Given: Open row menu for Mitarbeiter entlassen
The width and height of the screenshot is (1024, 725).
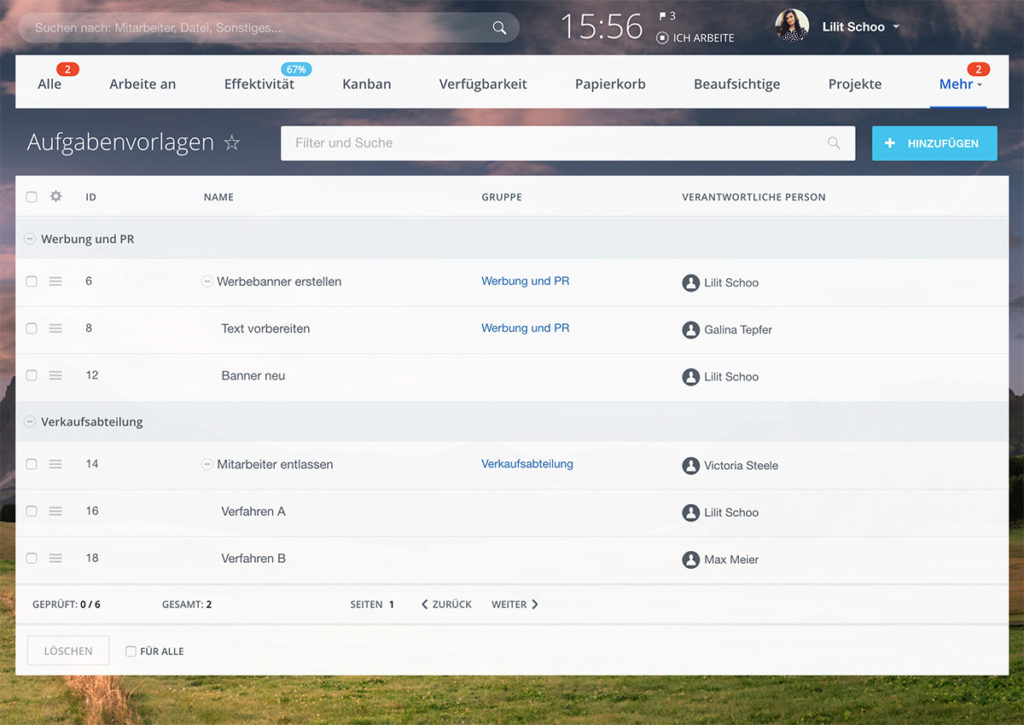Looking at the screenshot, I should pos(56,464).
